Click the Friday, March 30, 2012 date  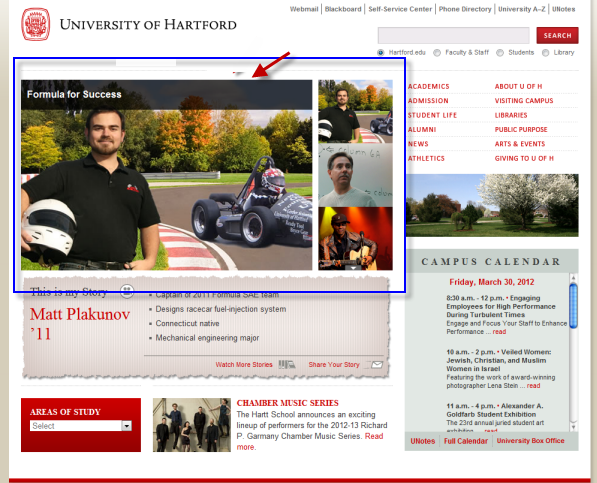point(492,282)
